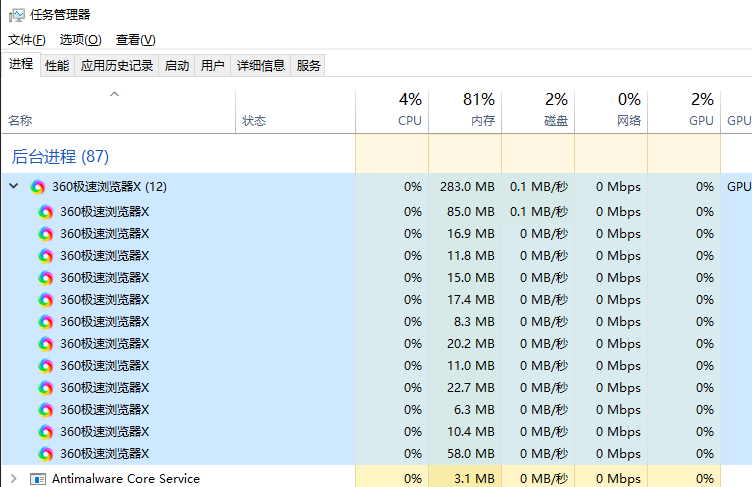Click the 8.3 MB memory cell

pos(465,321)
